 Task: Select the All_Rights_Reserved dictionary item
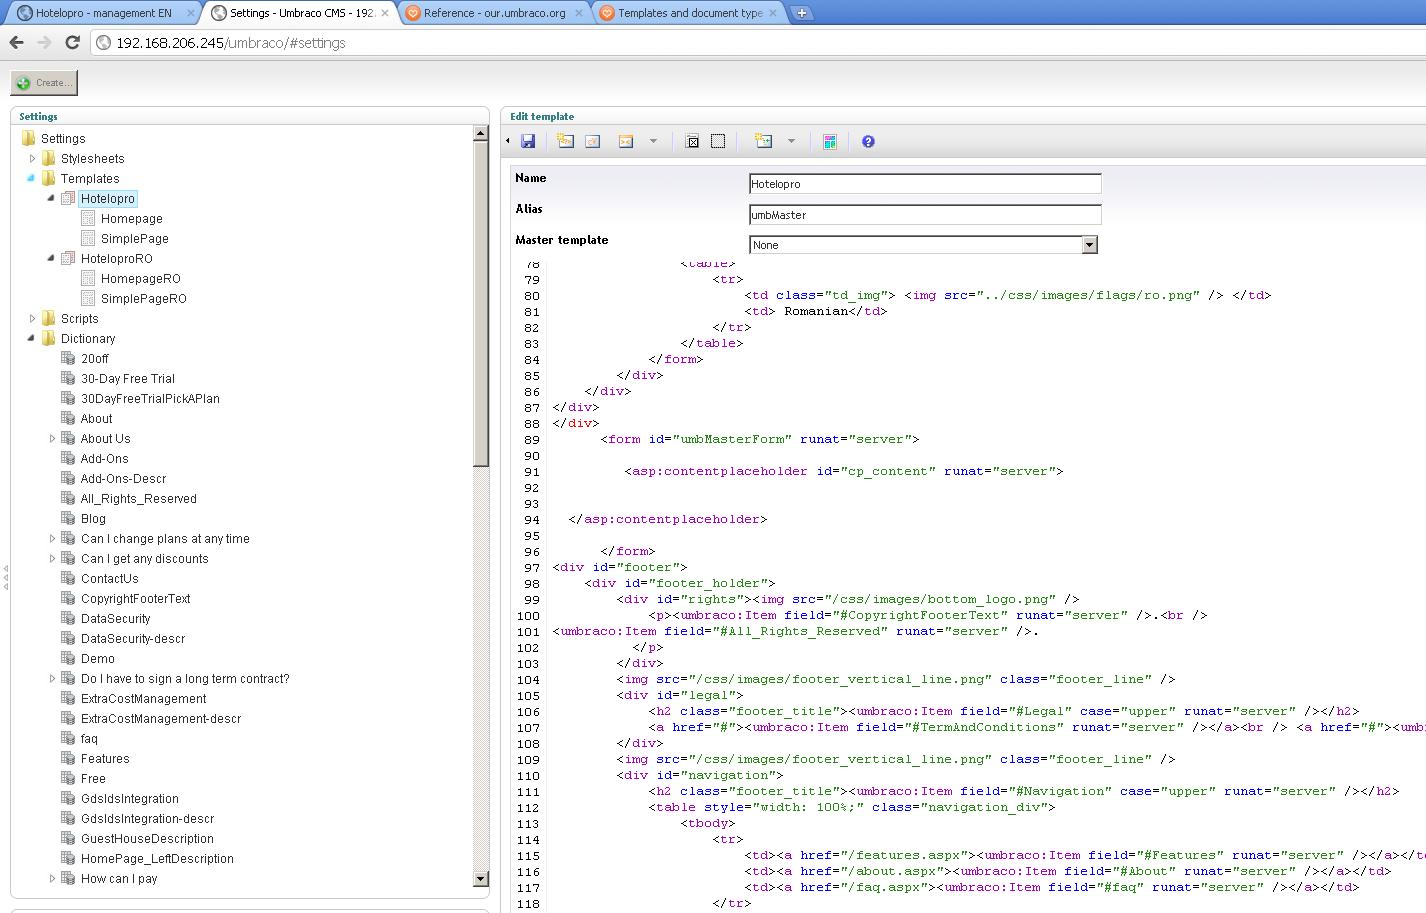138,498
